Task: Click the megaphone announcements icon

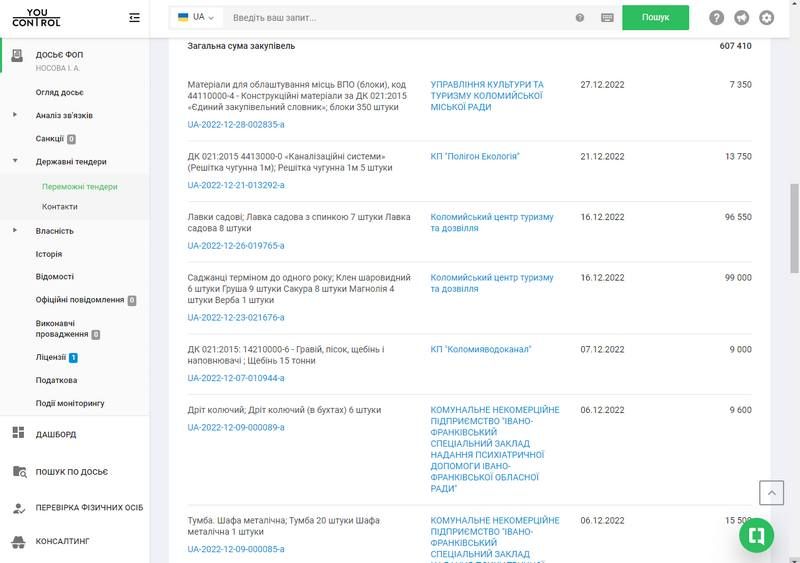Action: click(x=741, y=18)
